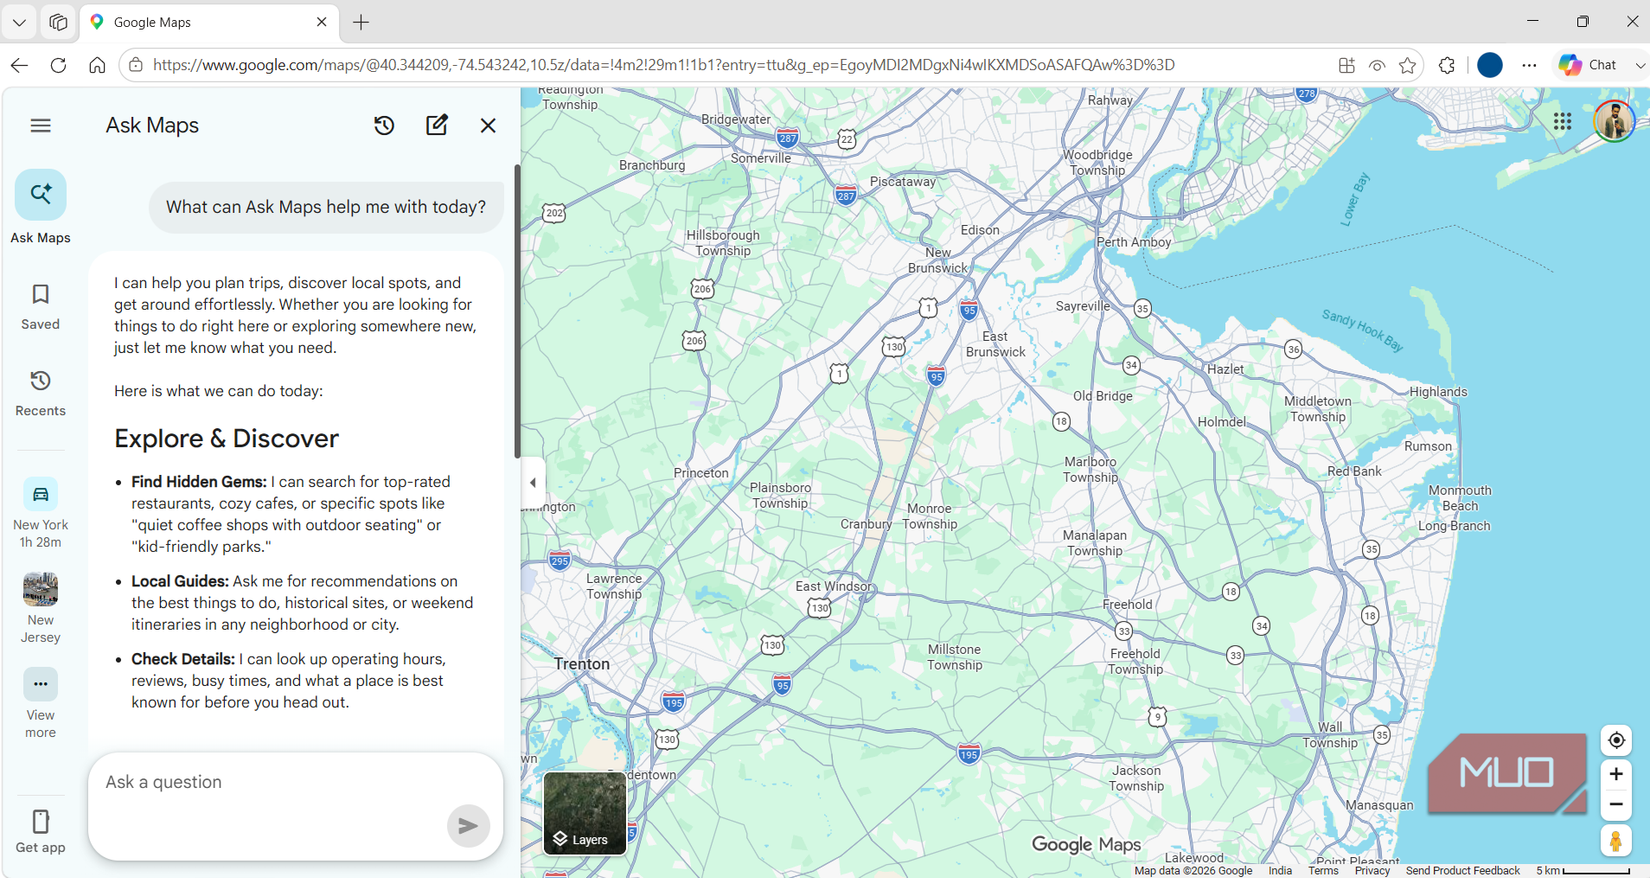This screenshot has width=1650, height=878.
Task: Add this page to favorites
Action: (x=1408, y=65)
